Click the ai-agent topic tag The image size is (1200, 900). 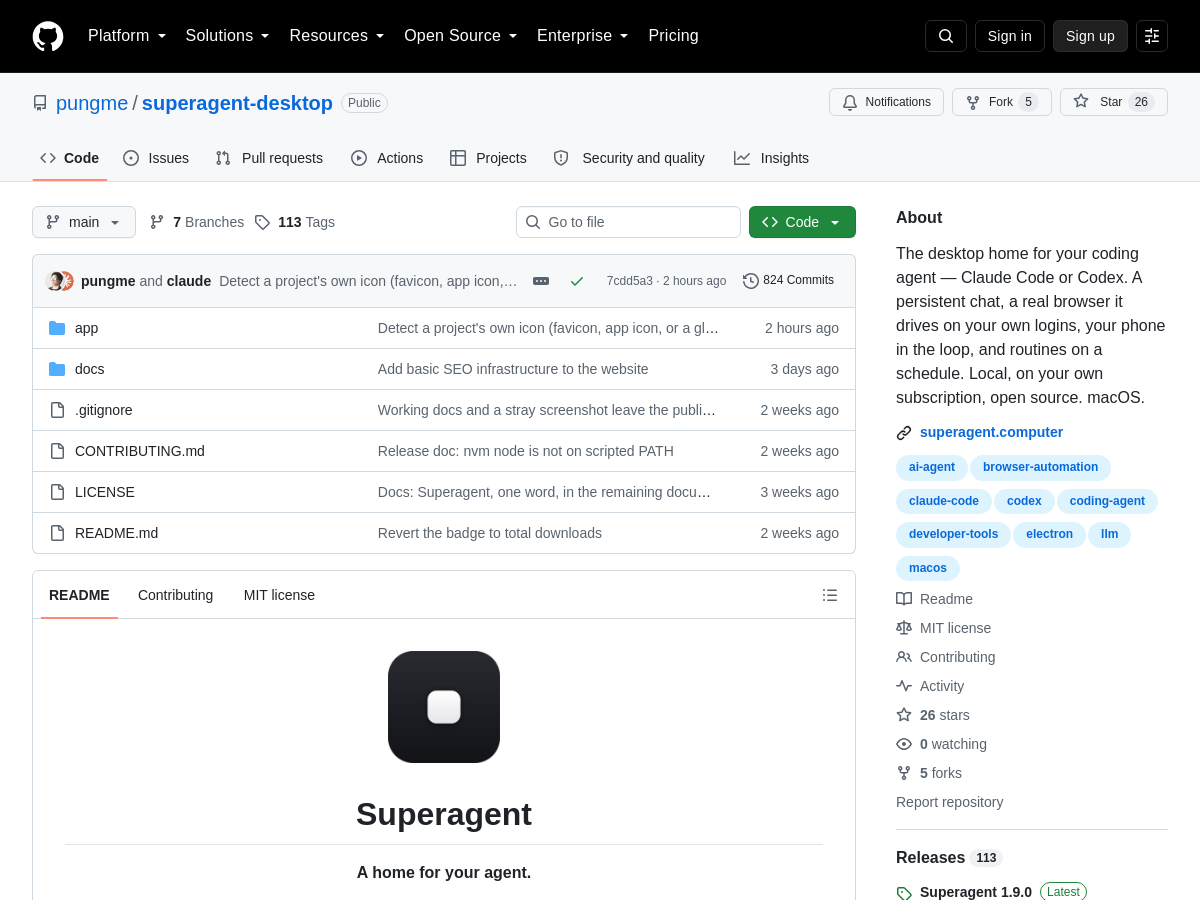point(932,467)
